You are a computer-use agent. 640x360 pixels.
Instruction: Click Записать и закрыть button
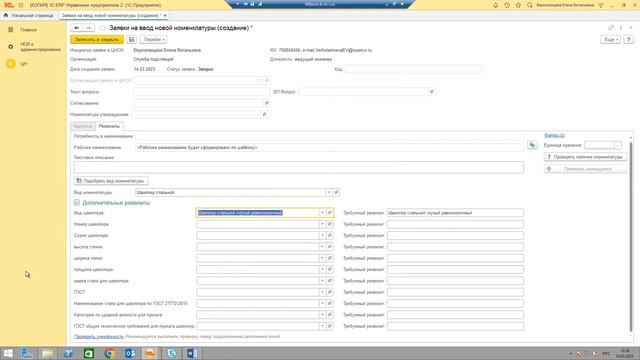pos(97,40)
